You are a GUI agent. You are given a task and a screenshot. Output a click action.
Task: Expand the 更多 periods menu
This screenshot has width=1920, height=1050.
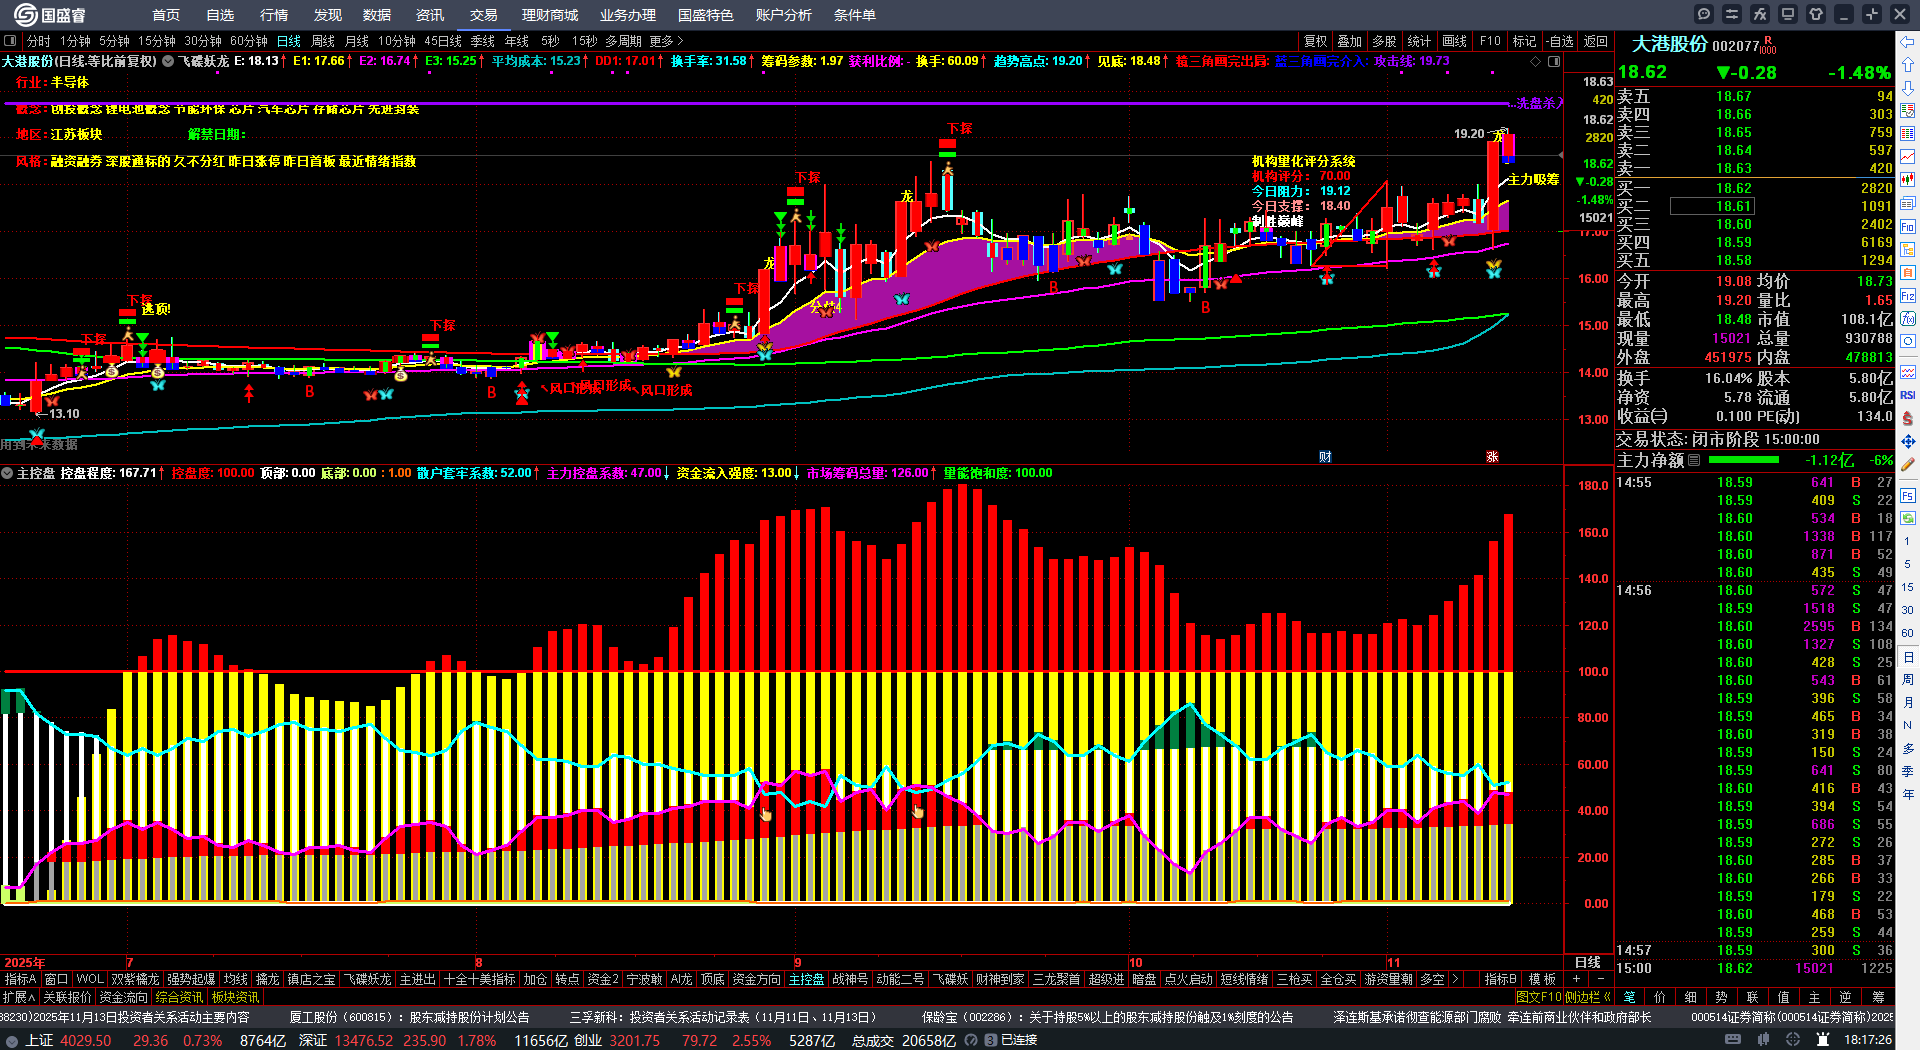(x=666, y=41)
